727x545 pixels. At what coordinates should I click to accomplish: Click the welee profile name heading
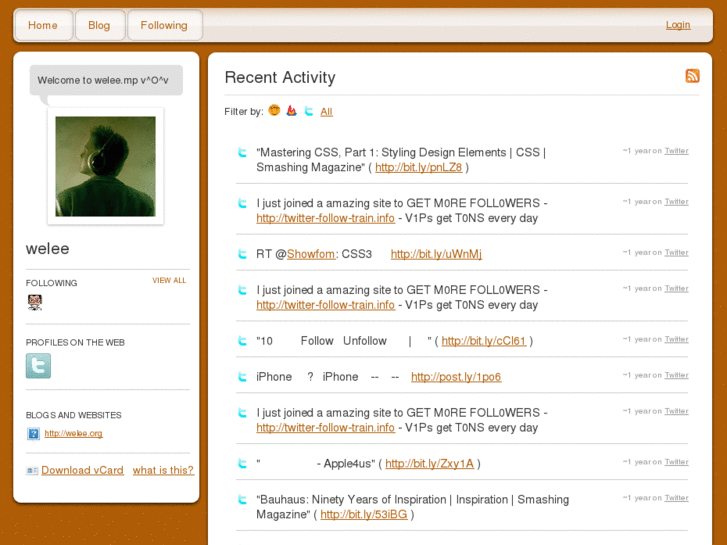48,249
